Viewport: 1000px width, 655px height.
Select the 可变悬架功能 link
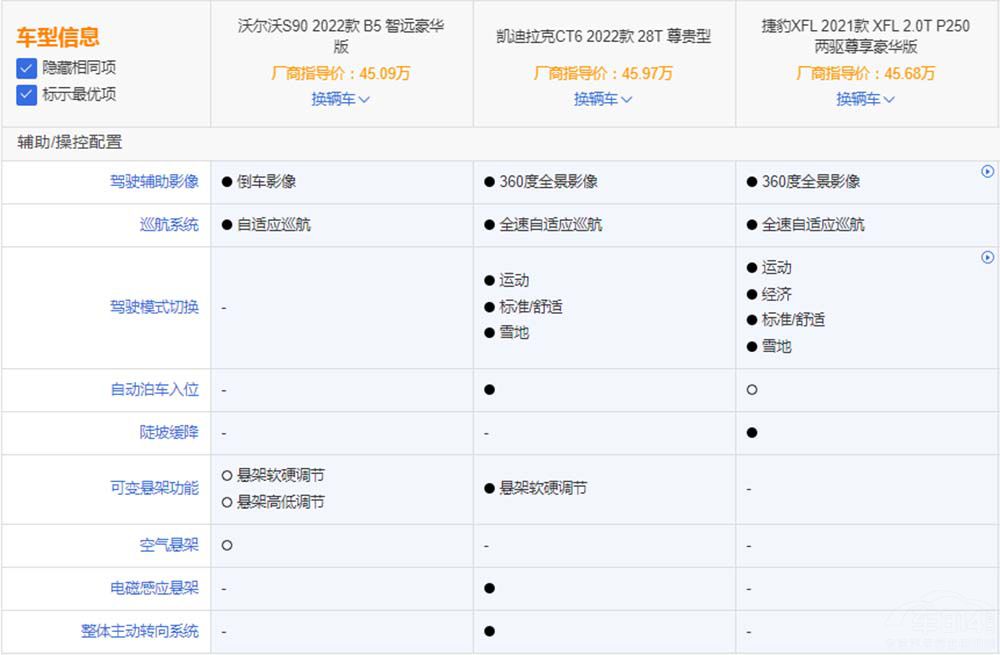(155, 488)
